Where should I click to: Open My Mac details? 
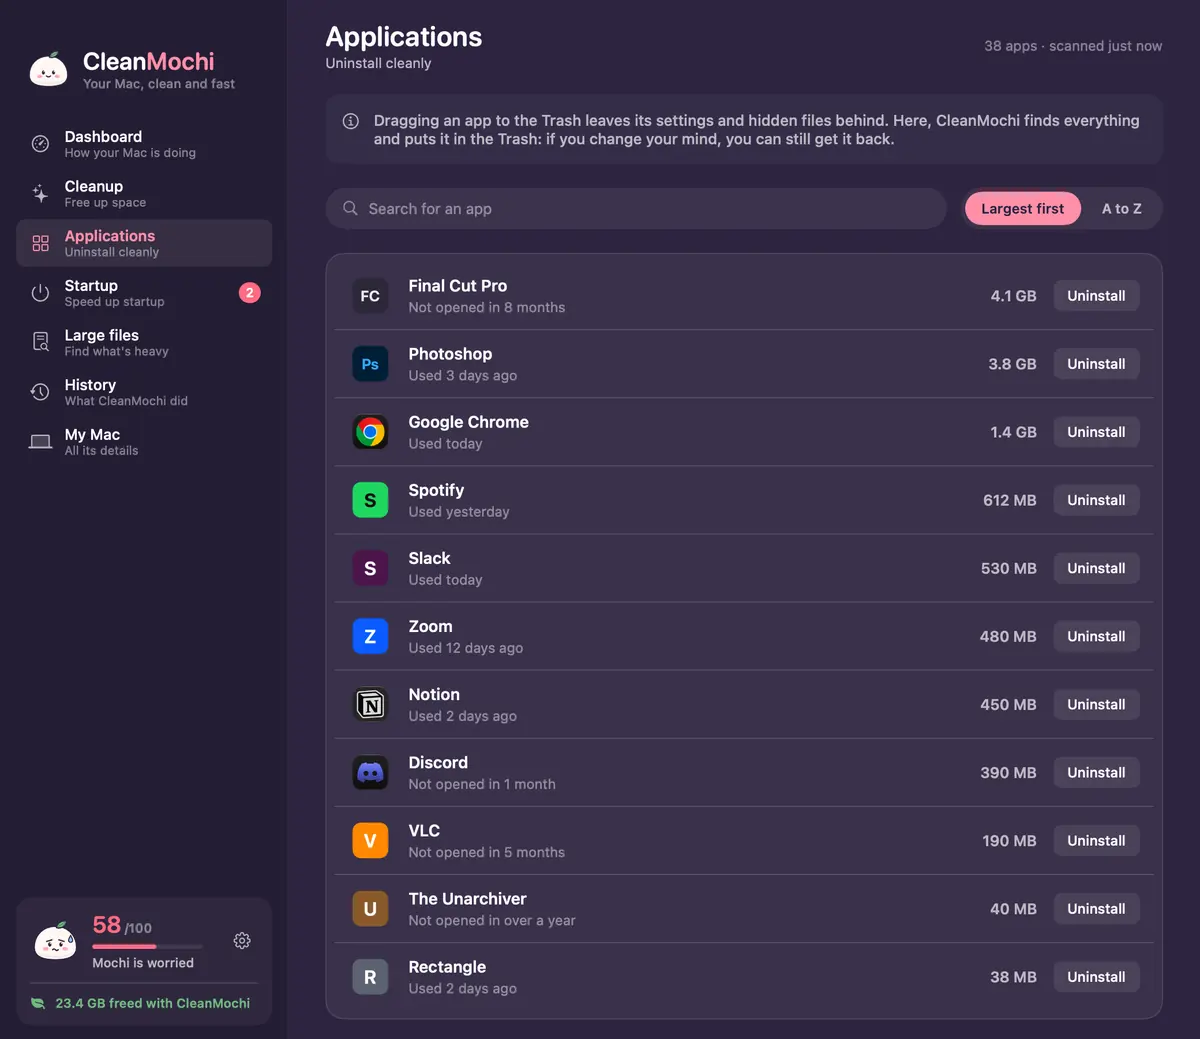(x=144, y=442)
